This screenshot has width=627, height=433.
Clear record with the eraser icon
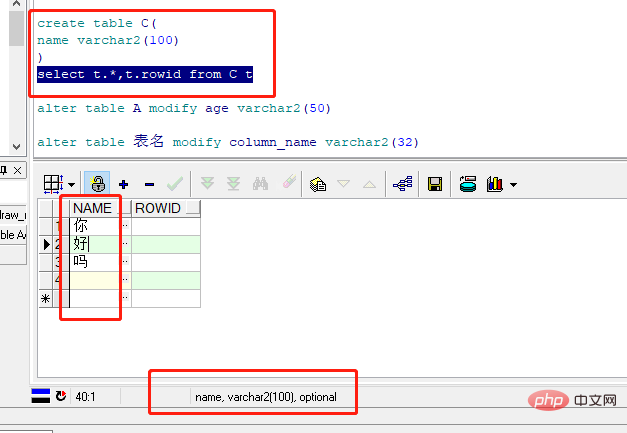click(x=289, y=181)
